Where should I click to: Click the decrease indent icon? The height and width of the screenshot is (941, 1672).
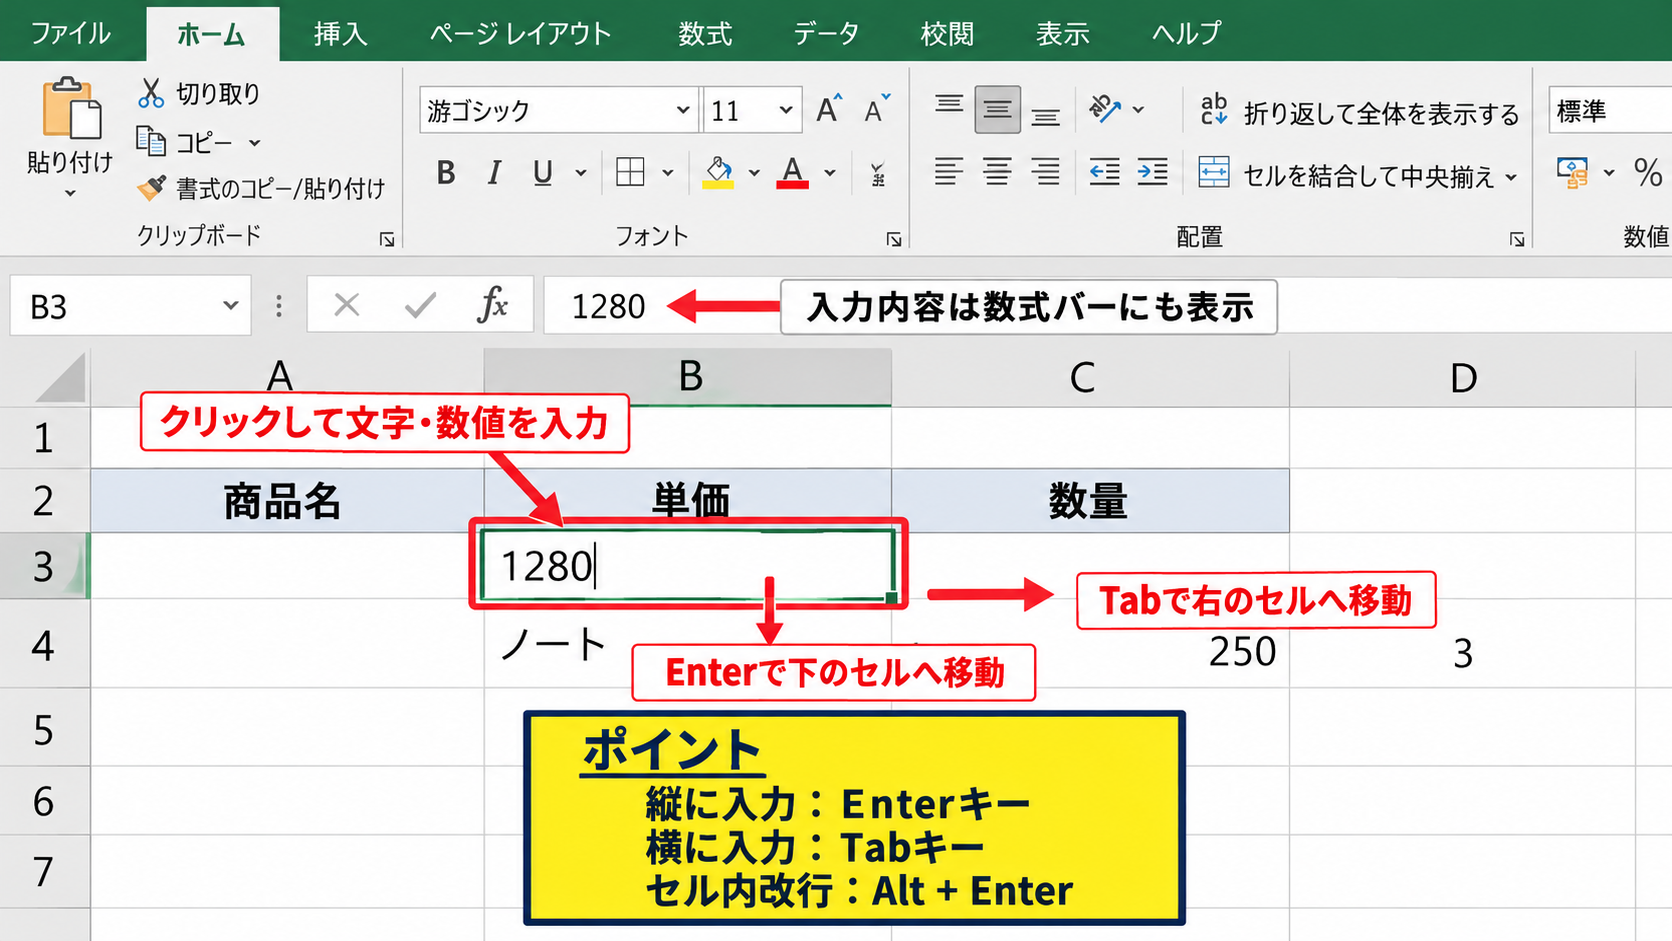1104,172
